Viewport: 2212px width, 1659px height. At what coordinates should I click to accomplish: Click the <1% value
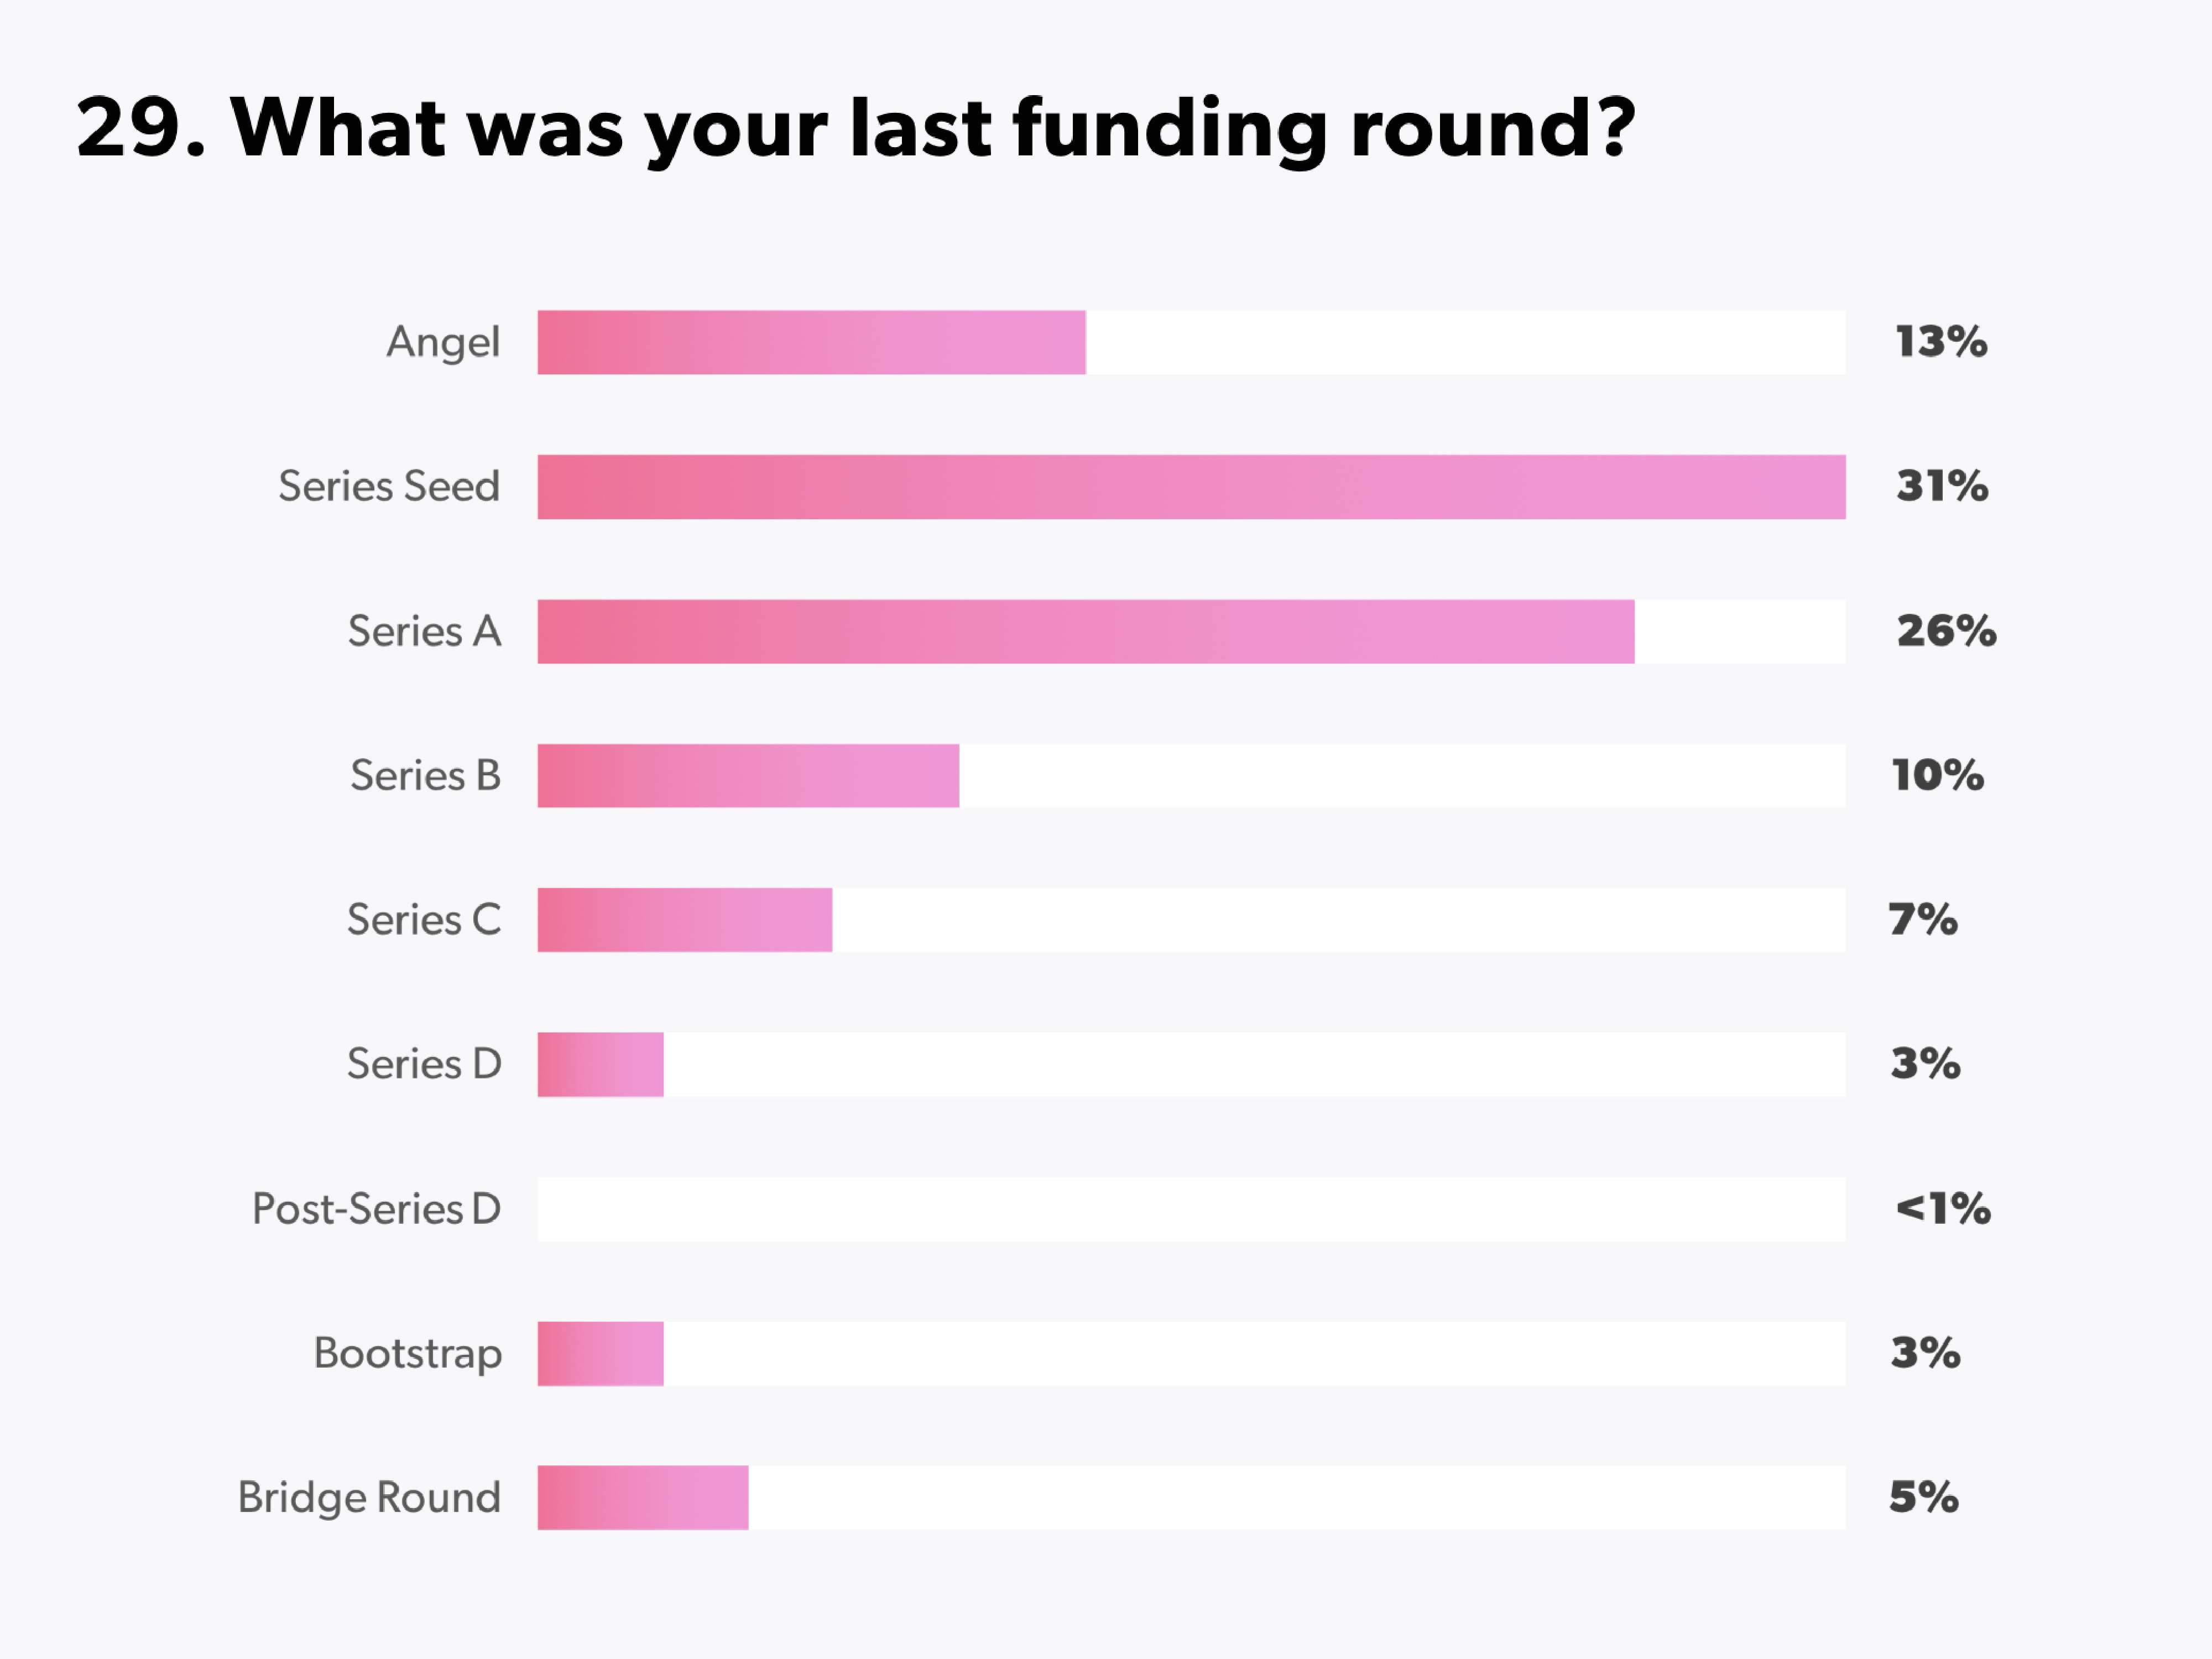1943,1209
